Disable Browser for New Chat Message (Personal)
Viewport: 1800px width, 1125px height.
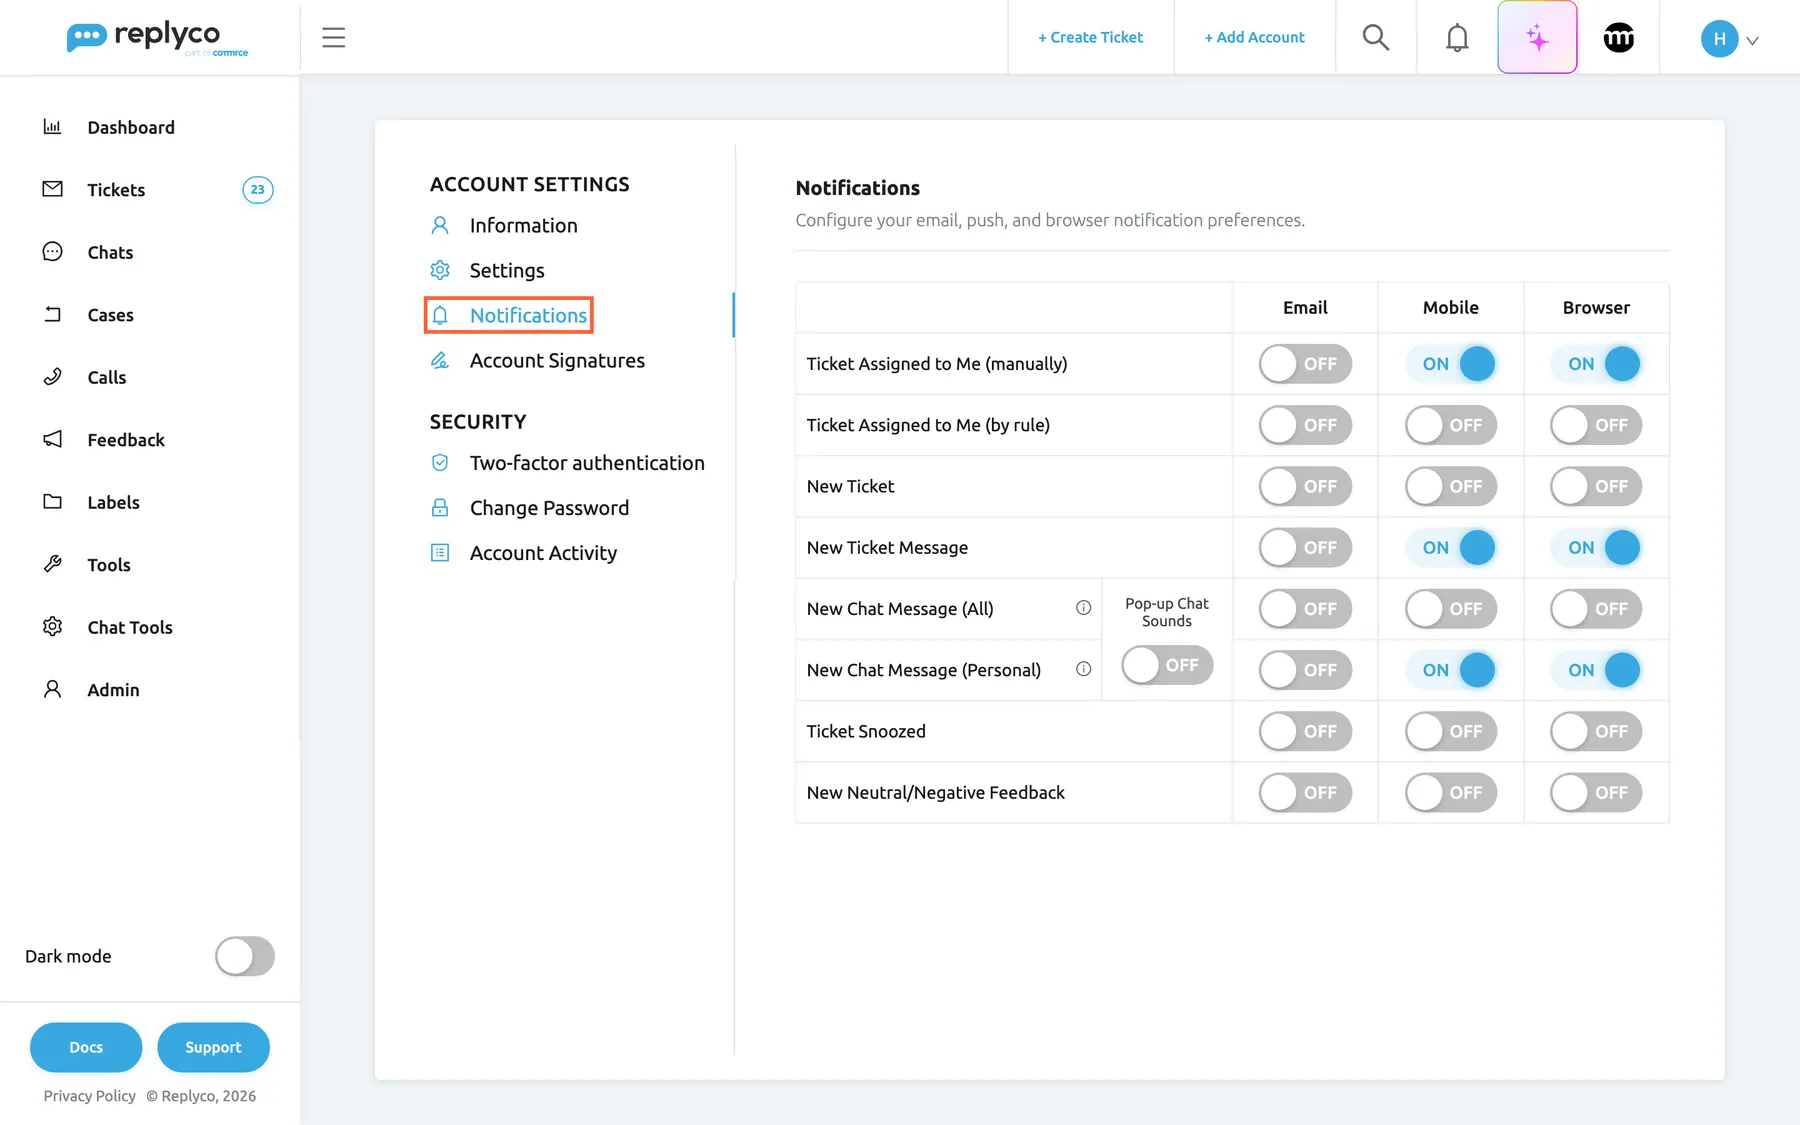click(x=1596, y=670)
